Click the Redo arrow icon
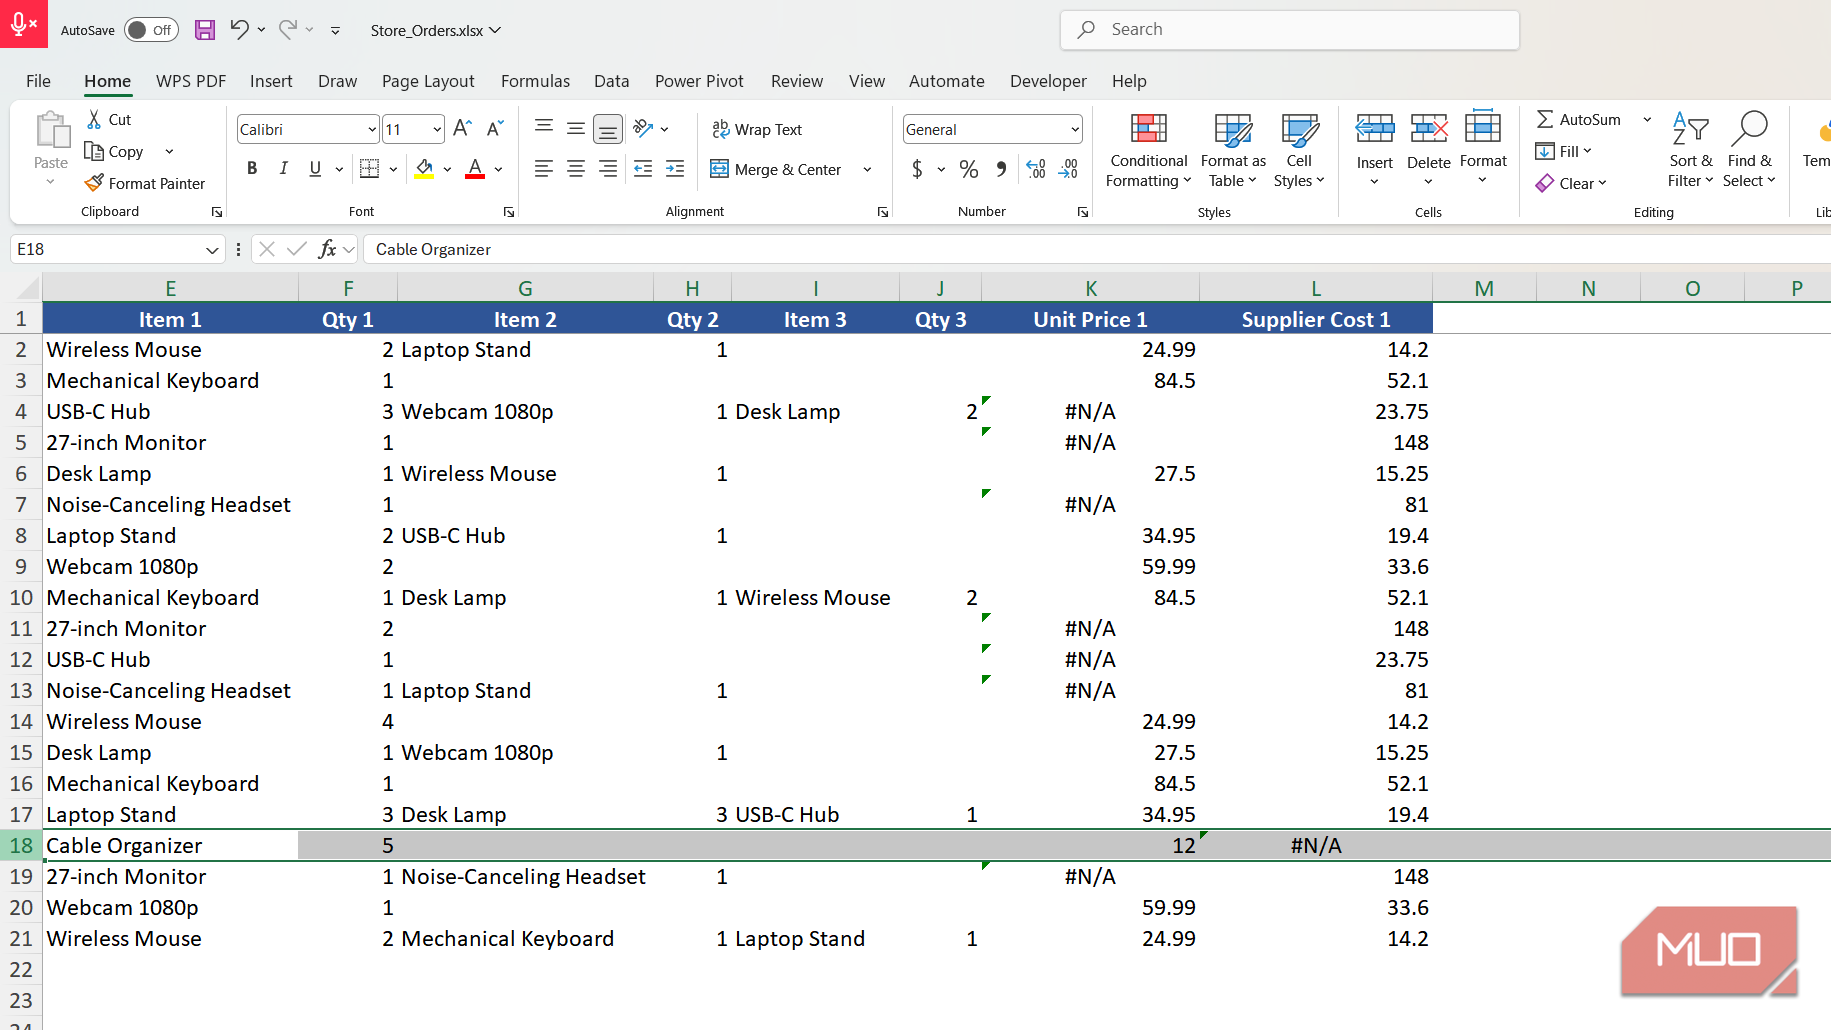 [x=288, y=29]
